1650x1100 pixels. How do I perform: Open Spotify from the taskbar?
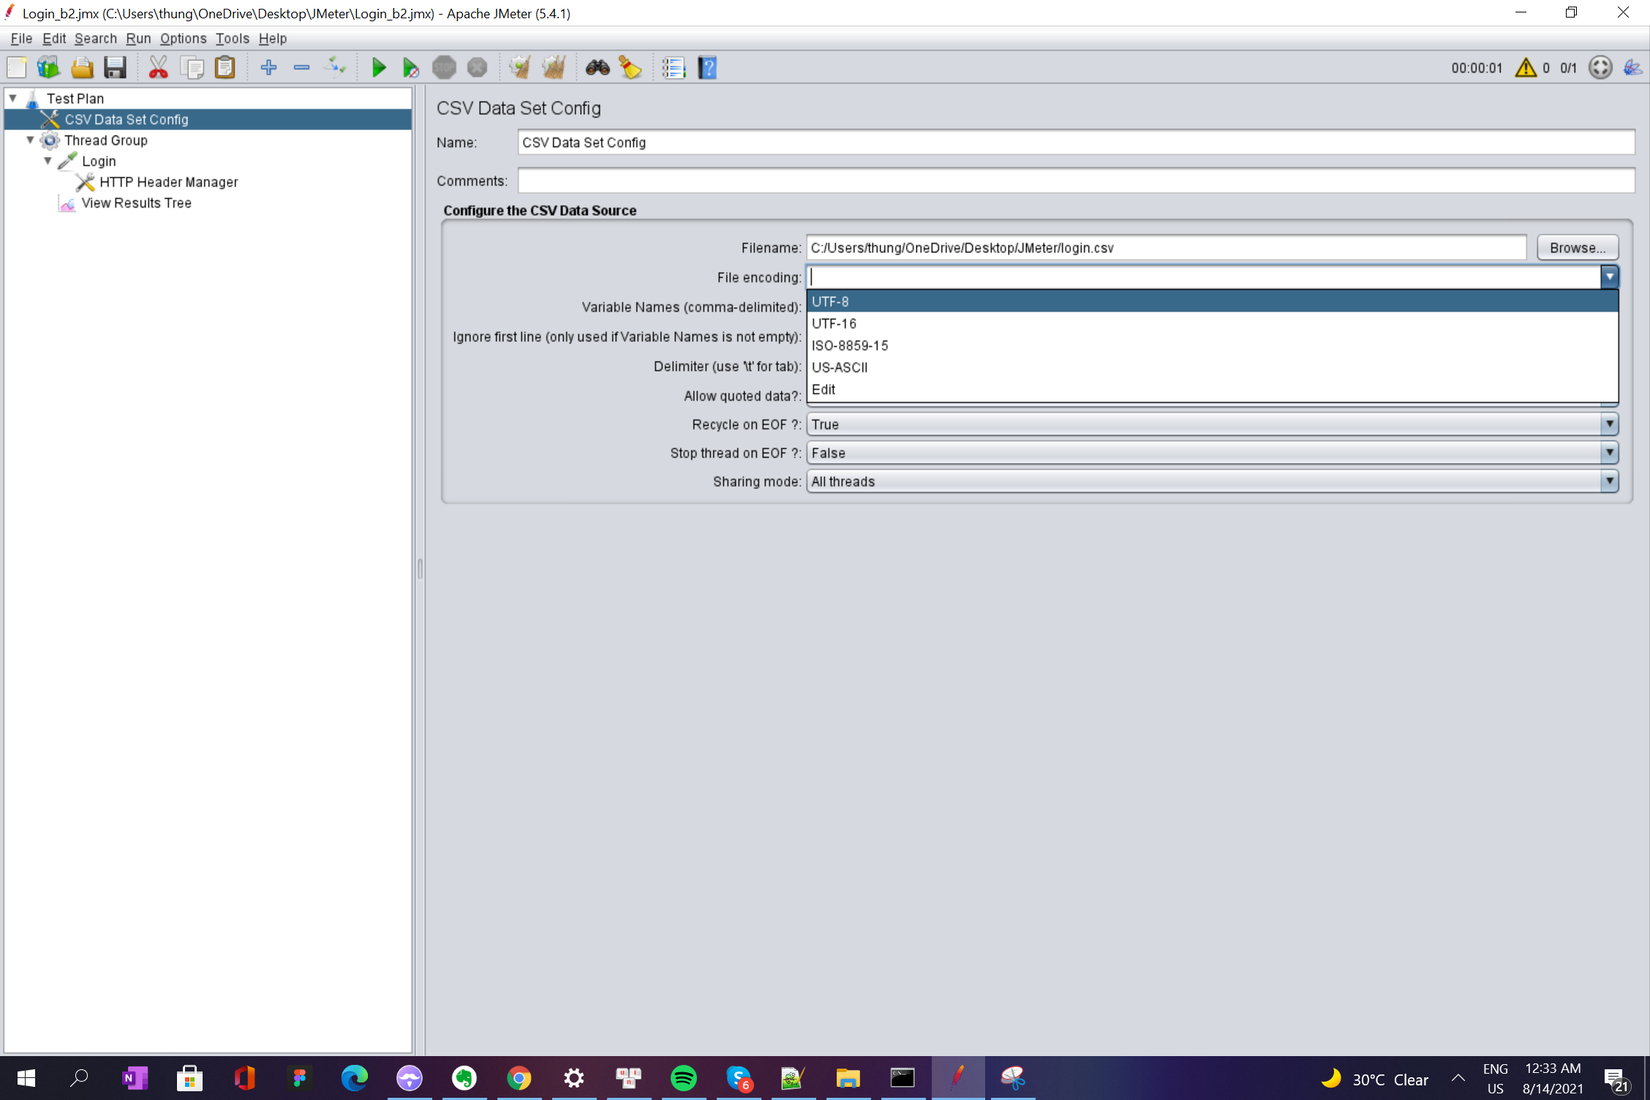(684, 1078)
